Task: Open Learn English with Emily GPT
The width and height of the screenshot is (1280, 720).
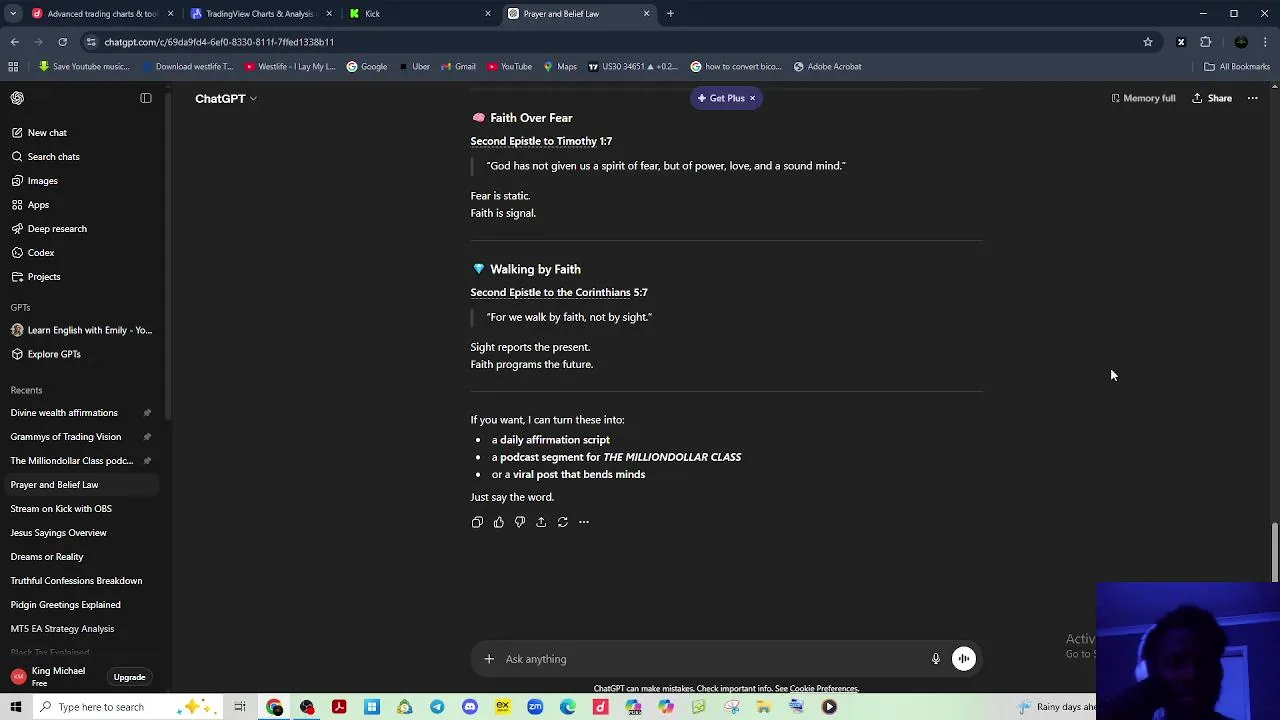Action: pos(80,330)
